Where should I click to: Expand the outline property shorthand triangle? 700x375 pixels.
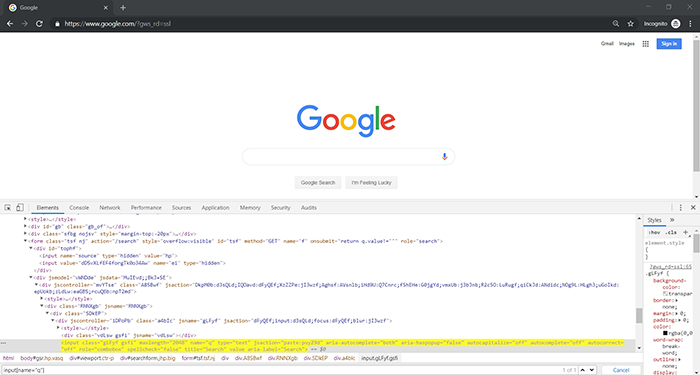point(679,359)
